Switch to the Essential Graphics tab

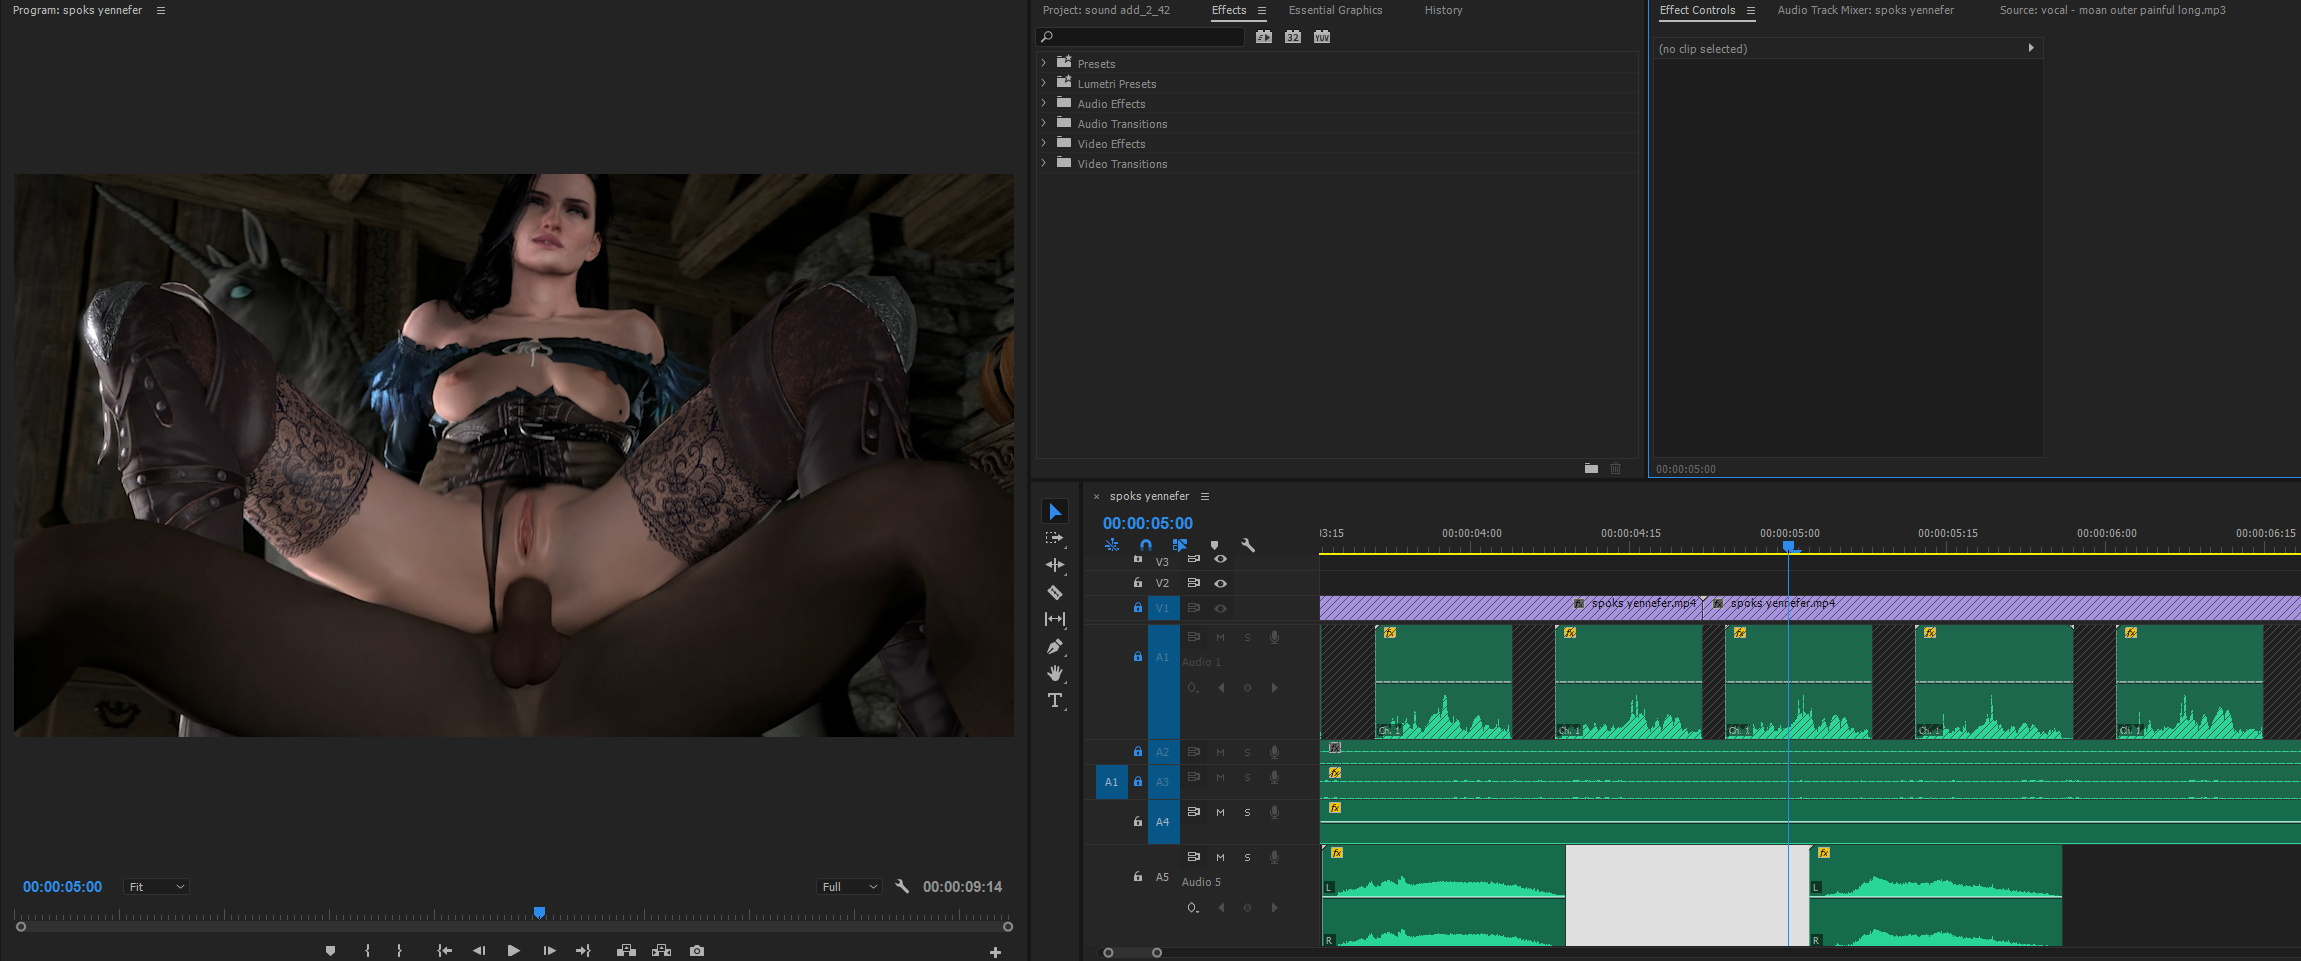coord(1335,10)
